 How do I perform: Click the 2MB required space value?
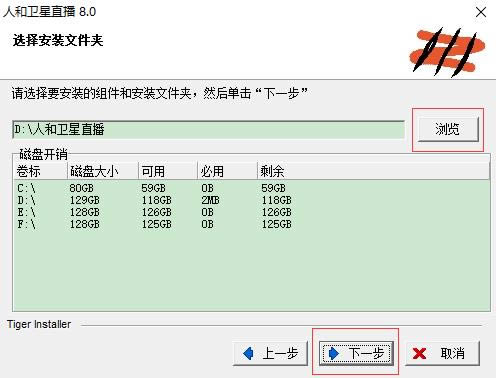210,200
